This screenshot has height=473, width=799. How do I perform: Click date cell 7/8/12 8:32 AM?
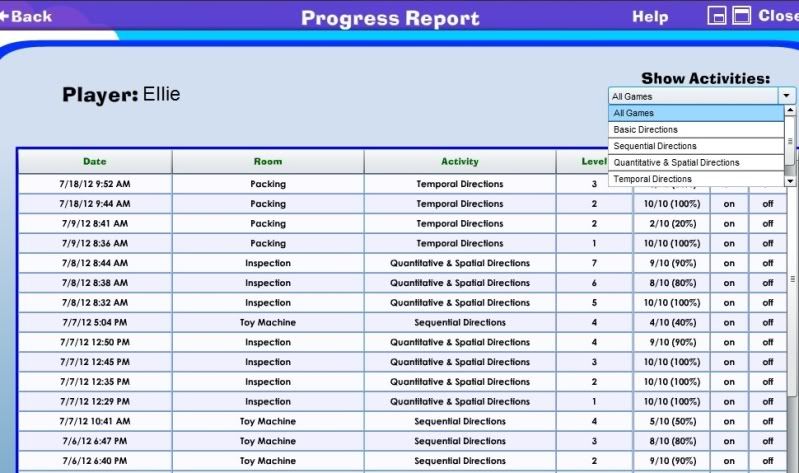pos(95,303)
